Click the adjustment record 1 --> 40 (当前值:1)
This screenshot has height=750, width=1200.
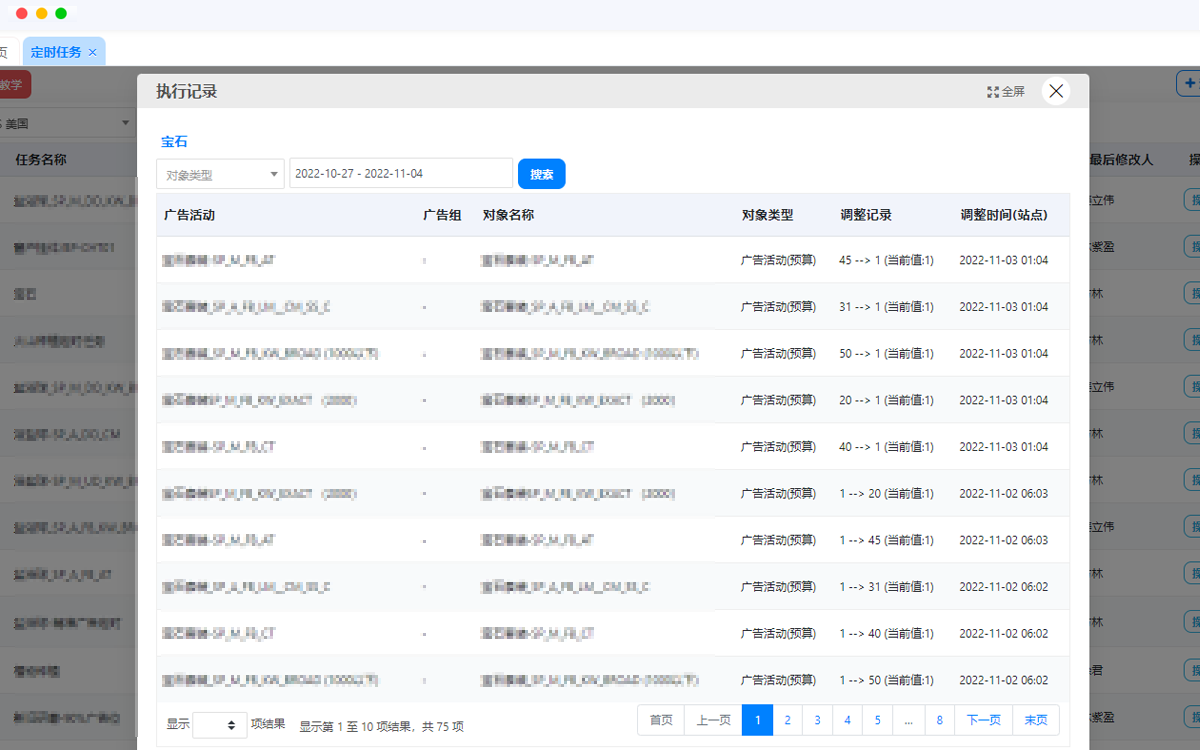(886, 634)
